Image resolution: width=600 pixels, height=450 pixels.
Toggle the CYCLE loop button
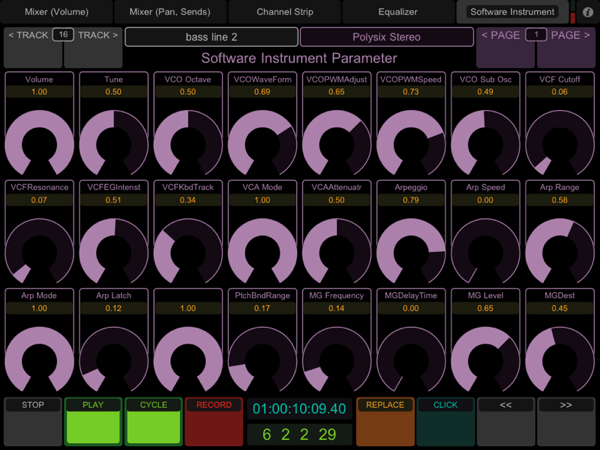click(x=153, y=421)
